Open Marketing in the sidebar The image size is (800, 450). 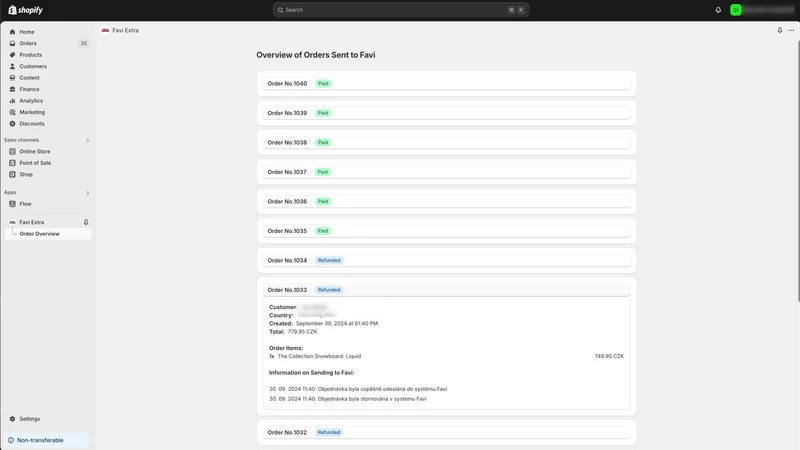(x=32, y=112)
